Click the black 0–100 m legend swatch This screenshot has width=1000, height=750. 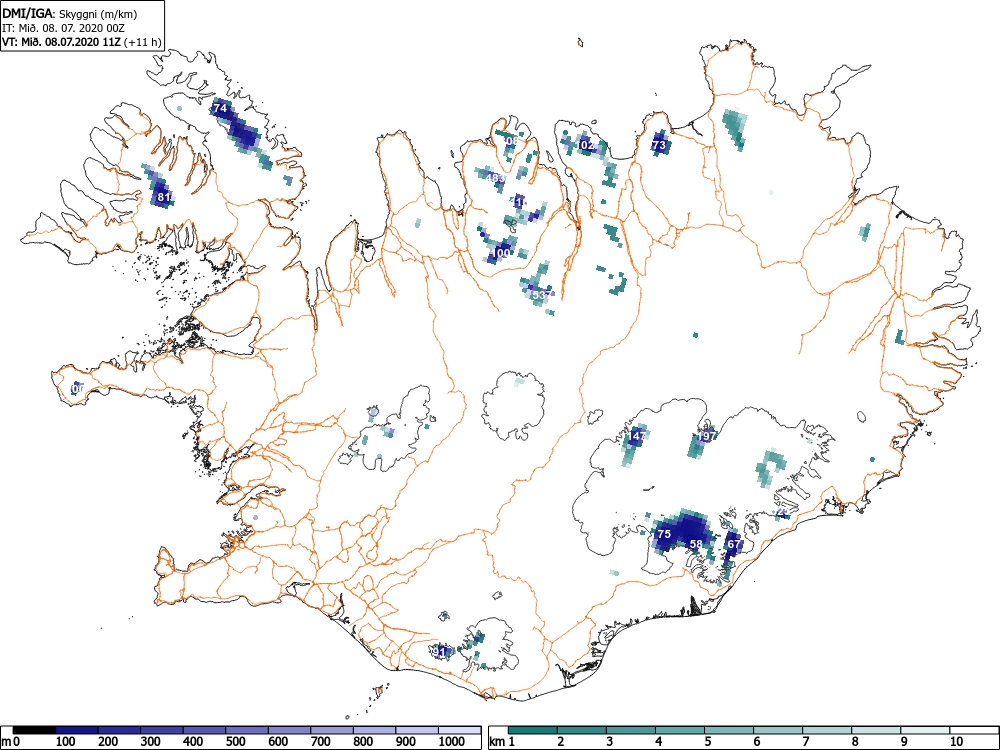[34, 730]
